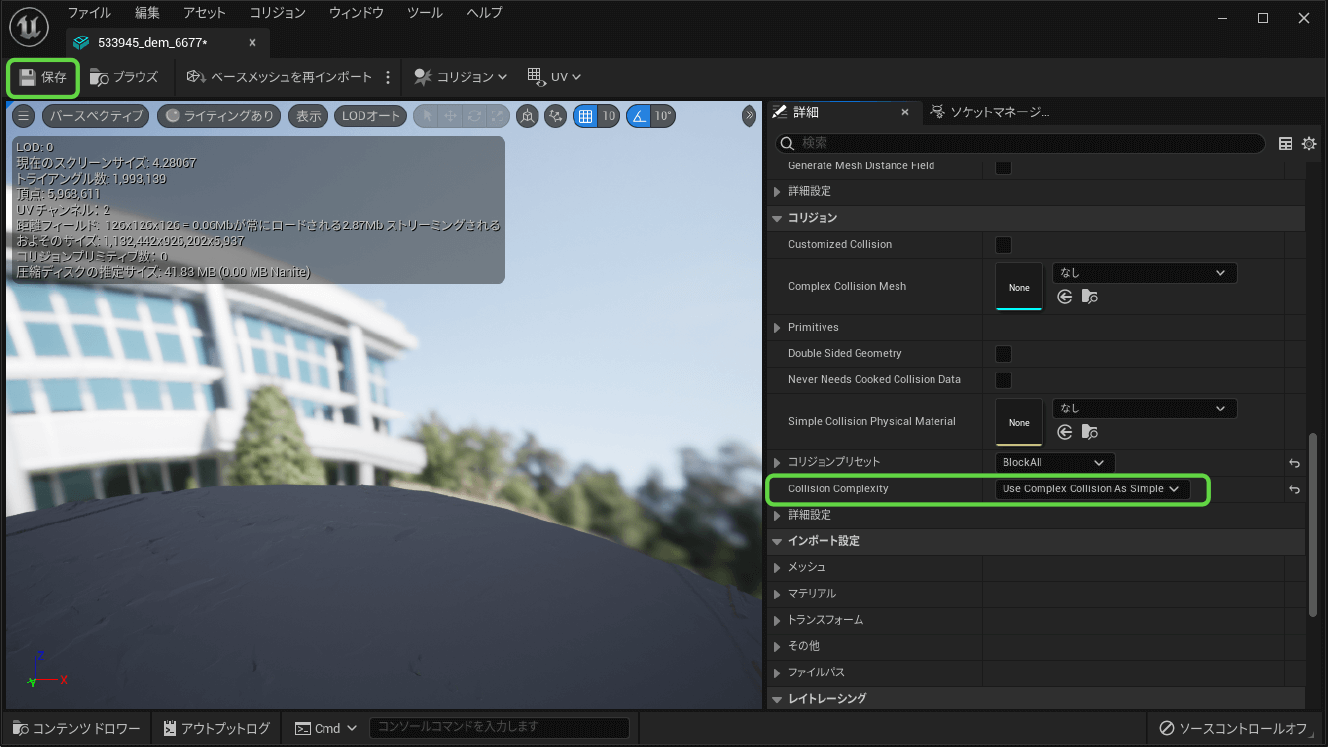Use selected asset for Complex Collision Mesh
The height and width of the screenshot is (747, 1328).
point(1064,297)
